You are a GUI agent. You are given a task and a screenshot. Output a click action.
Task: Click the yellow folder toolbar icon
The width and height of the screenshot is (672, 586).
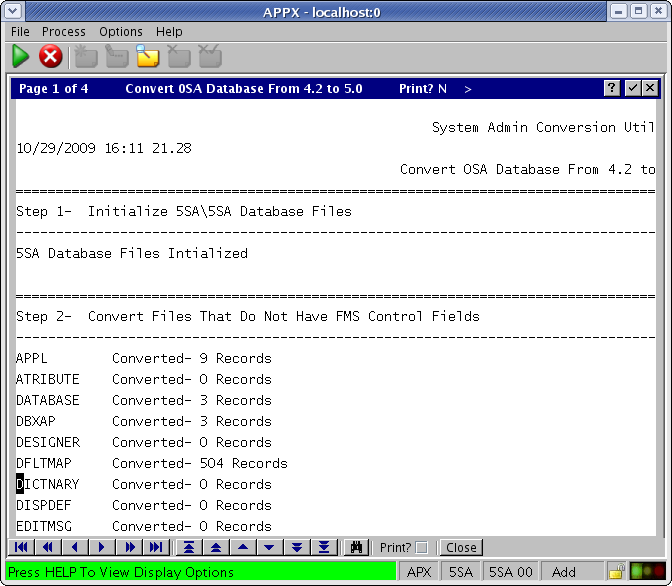(x=148, y=57)
